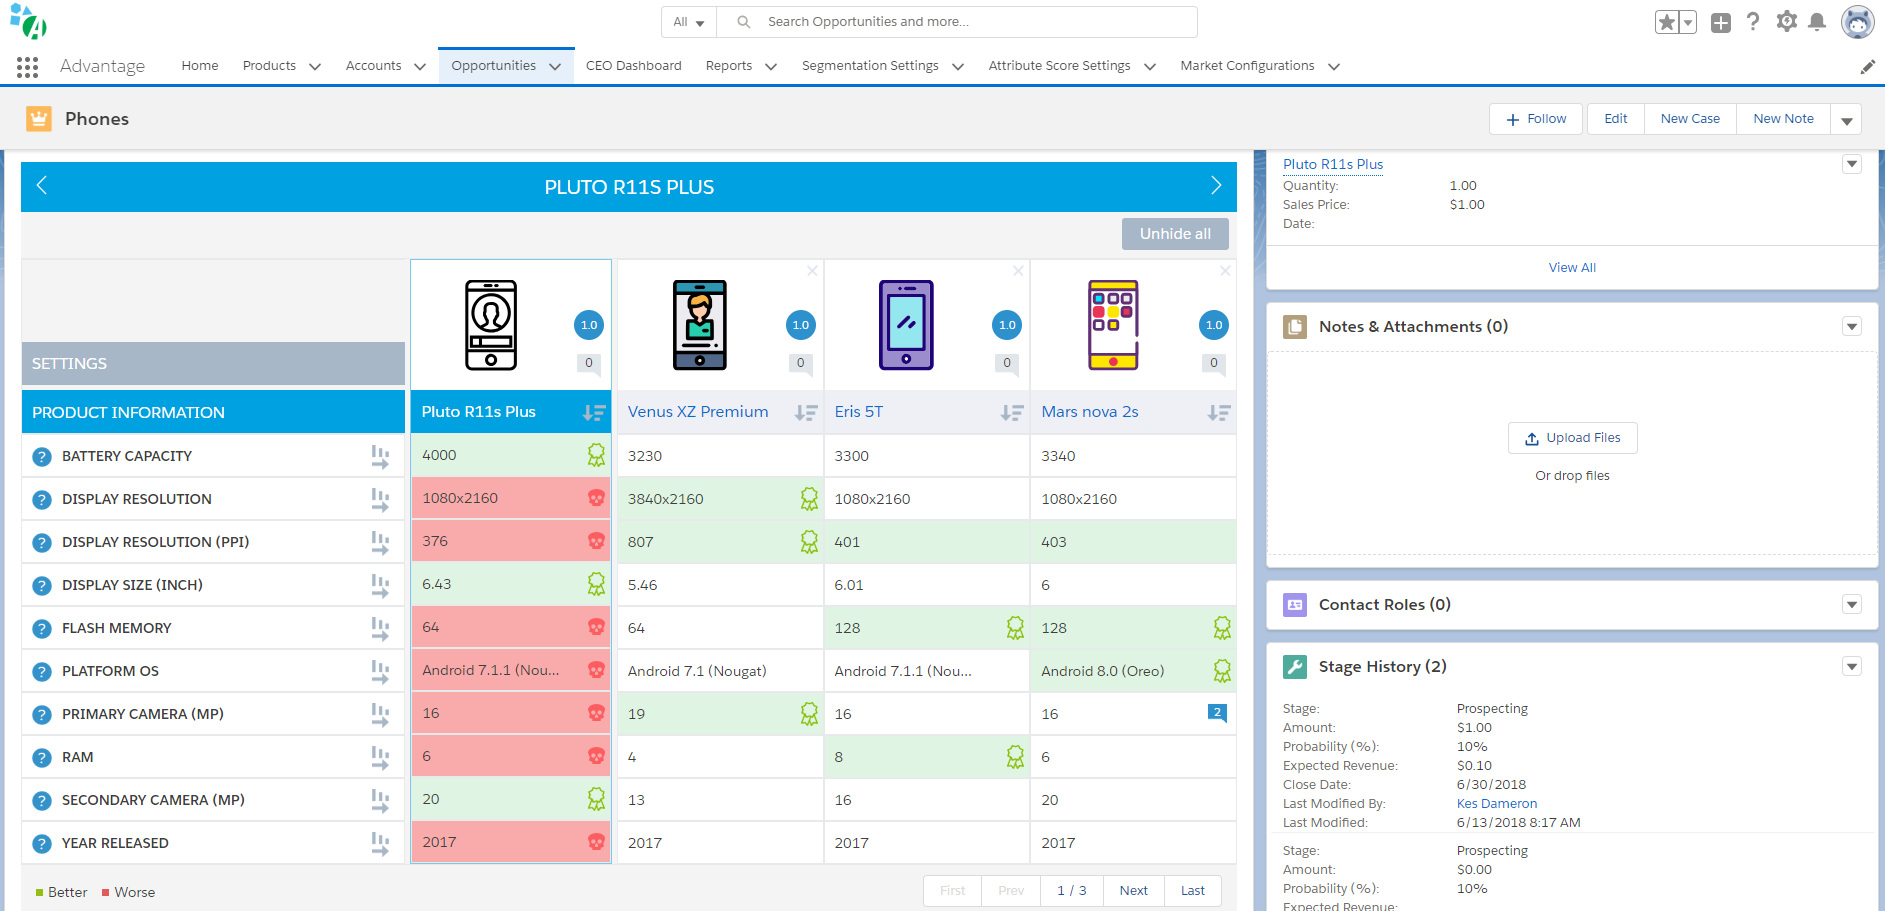Viewport: 1885px width, 911px height.
Task: Open the global actions plus icon
Action: [x=1720, y=22]
